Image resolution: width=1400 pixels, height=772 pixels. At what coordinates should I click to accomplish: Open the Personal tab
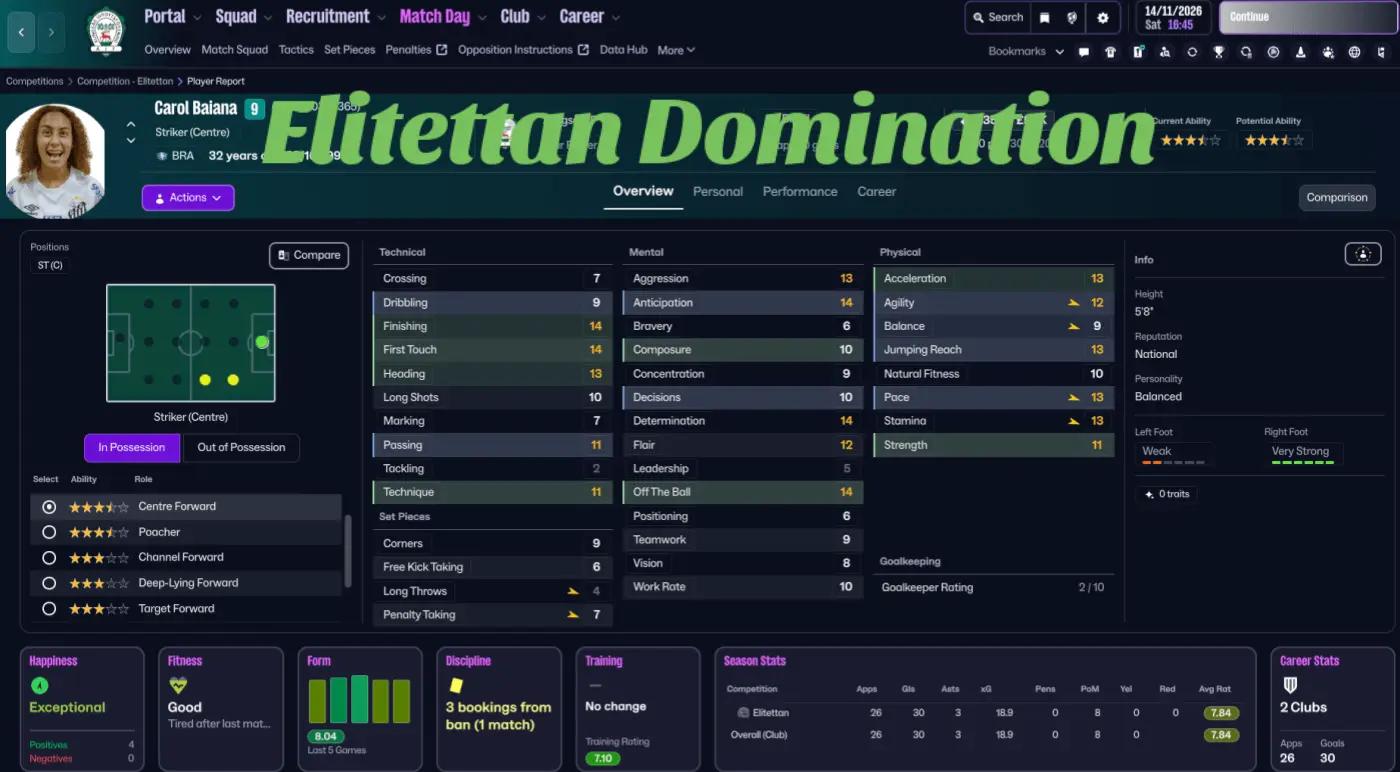coord(718,191)
